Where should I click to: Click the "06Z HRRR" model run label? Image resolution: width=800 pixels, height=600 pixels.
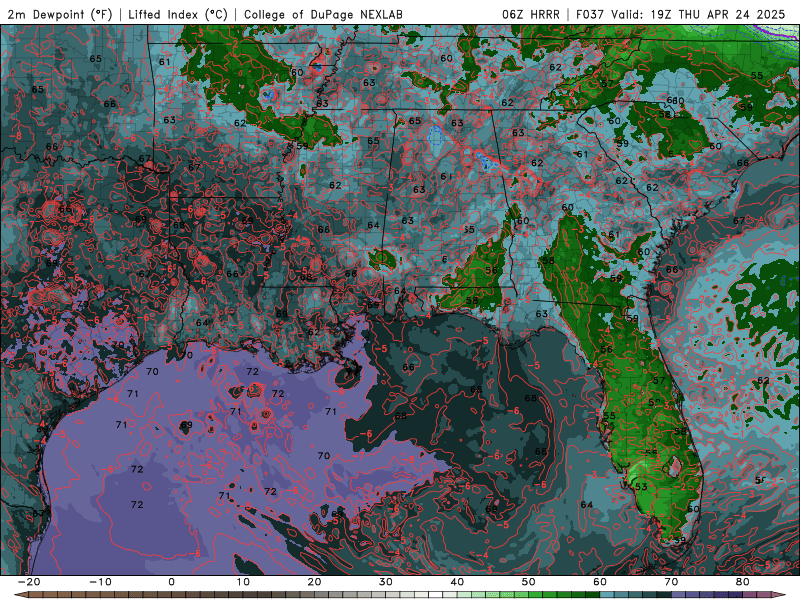(x=531, y=14)
